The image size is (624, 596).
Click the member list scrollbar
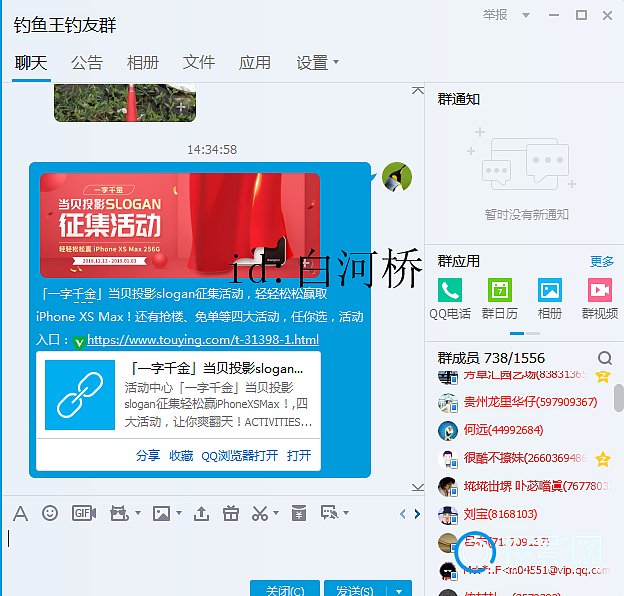pyautogui.click(x=619, y=398)
